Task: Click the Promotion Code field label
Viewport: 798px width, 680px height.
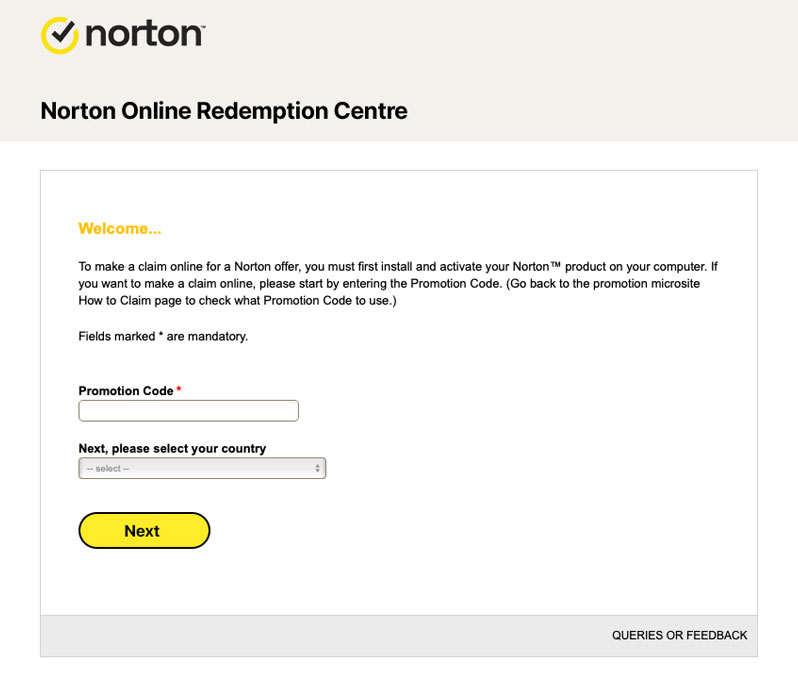Action: [x=126, y=391]
